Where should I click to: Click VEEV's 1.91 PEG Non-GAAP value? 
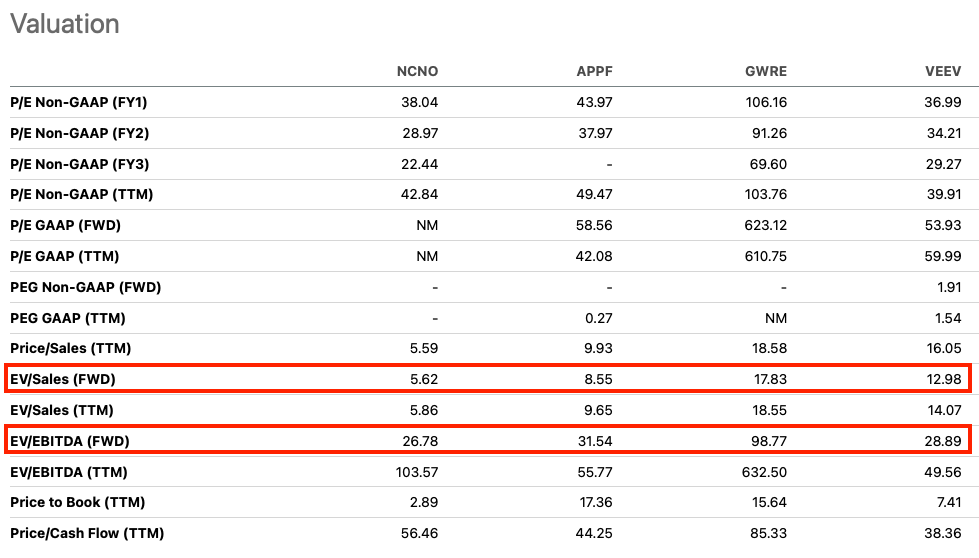pyautogui.click(x=949, y=287)
